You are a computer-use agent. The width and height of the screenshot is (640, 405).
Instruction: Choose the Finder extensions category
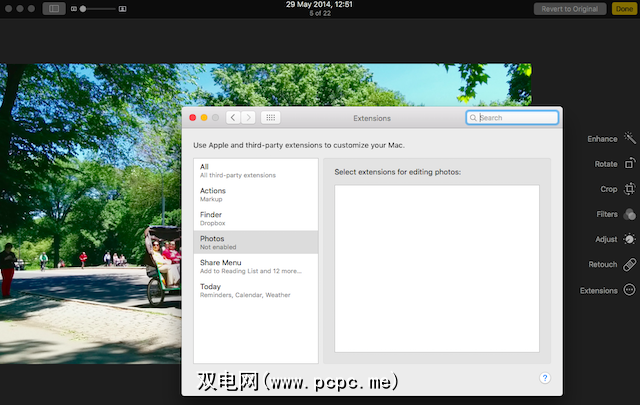click(255, 218)
